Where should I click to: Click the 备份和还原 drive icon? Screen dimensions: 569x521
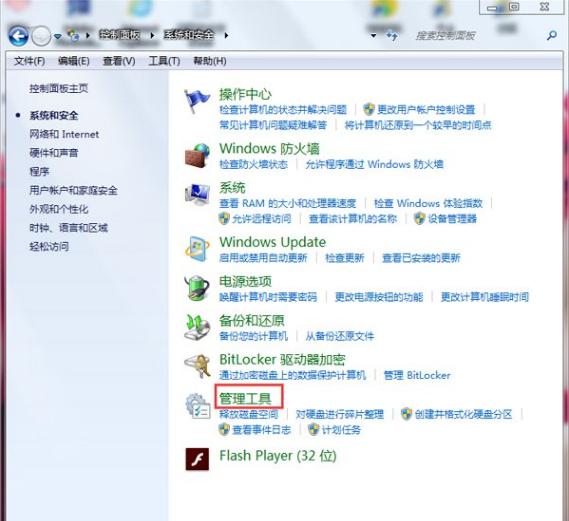point(197,328)
